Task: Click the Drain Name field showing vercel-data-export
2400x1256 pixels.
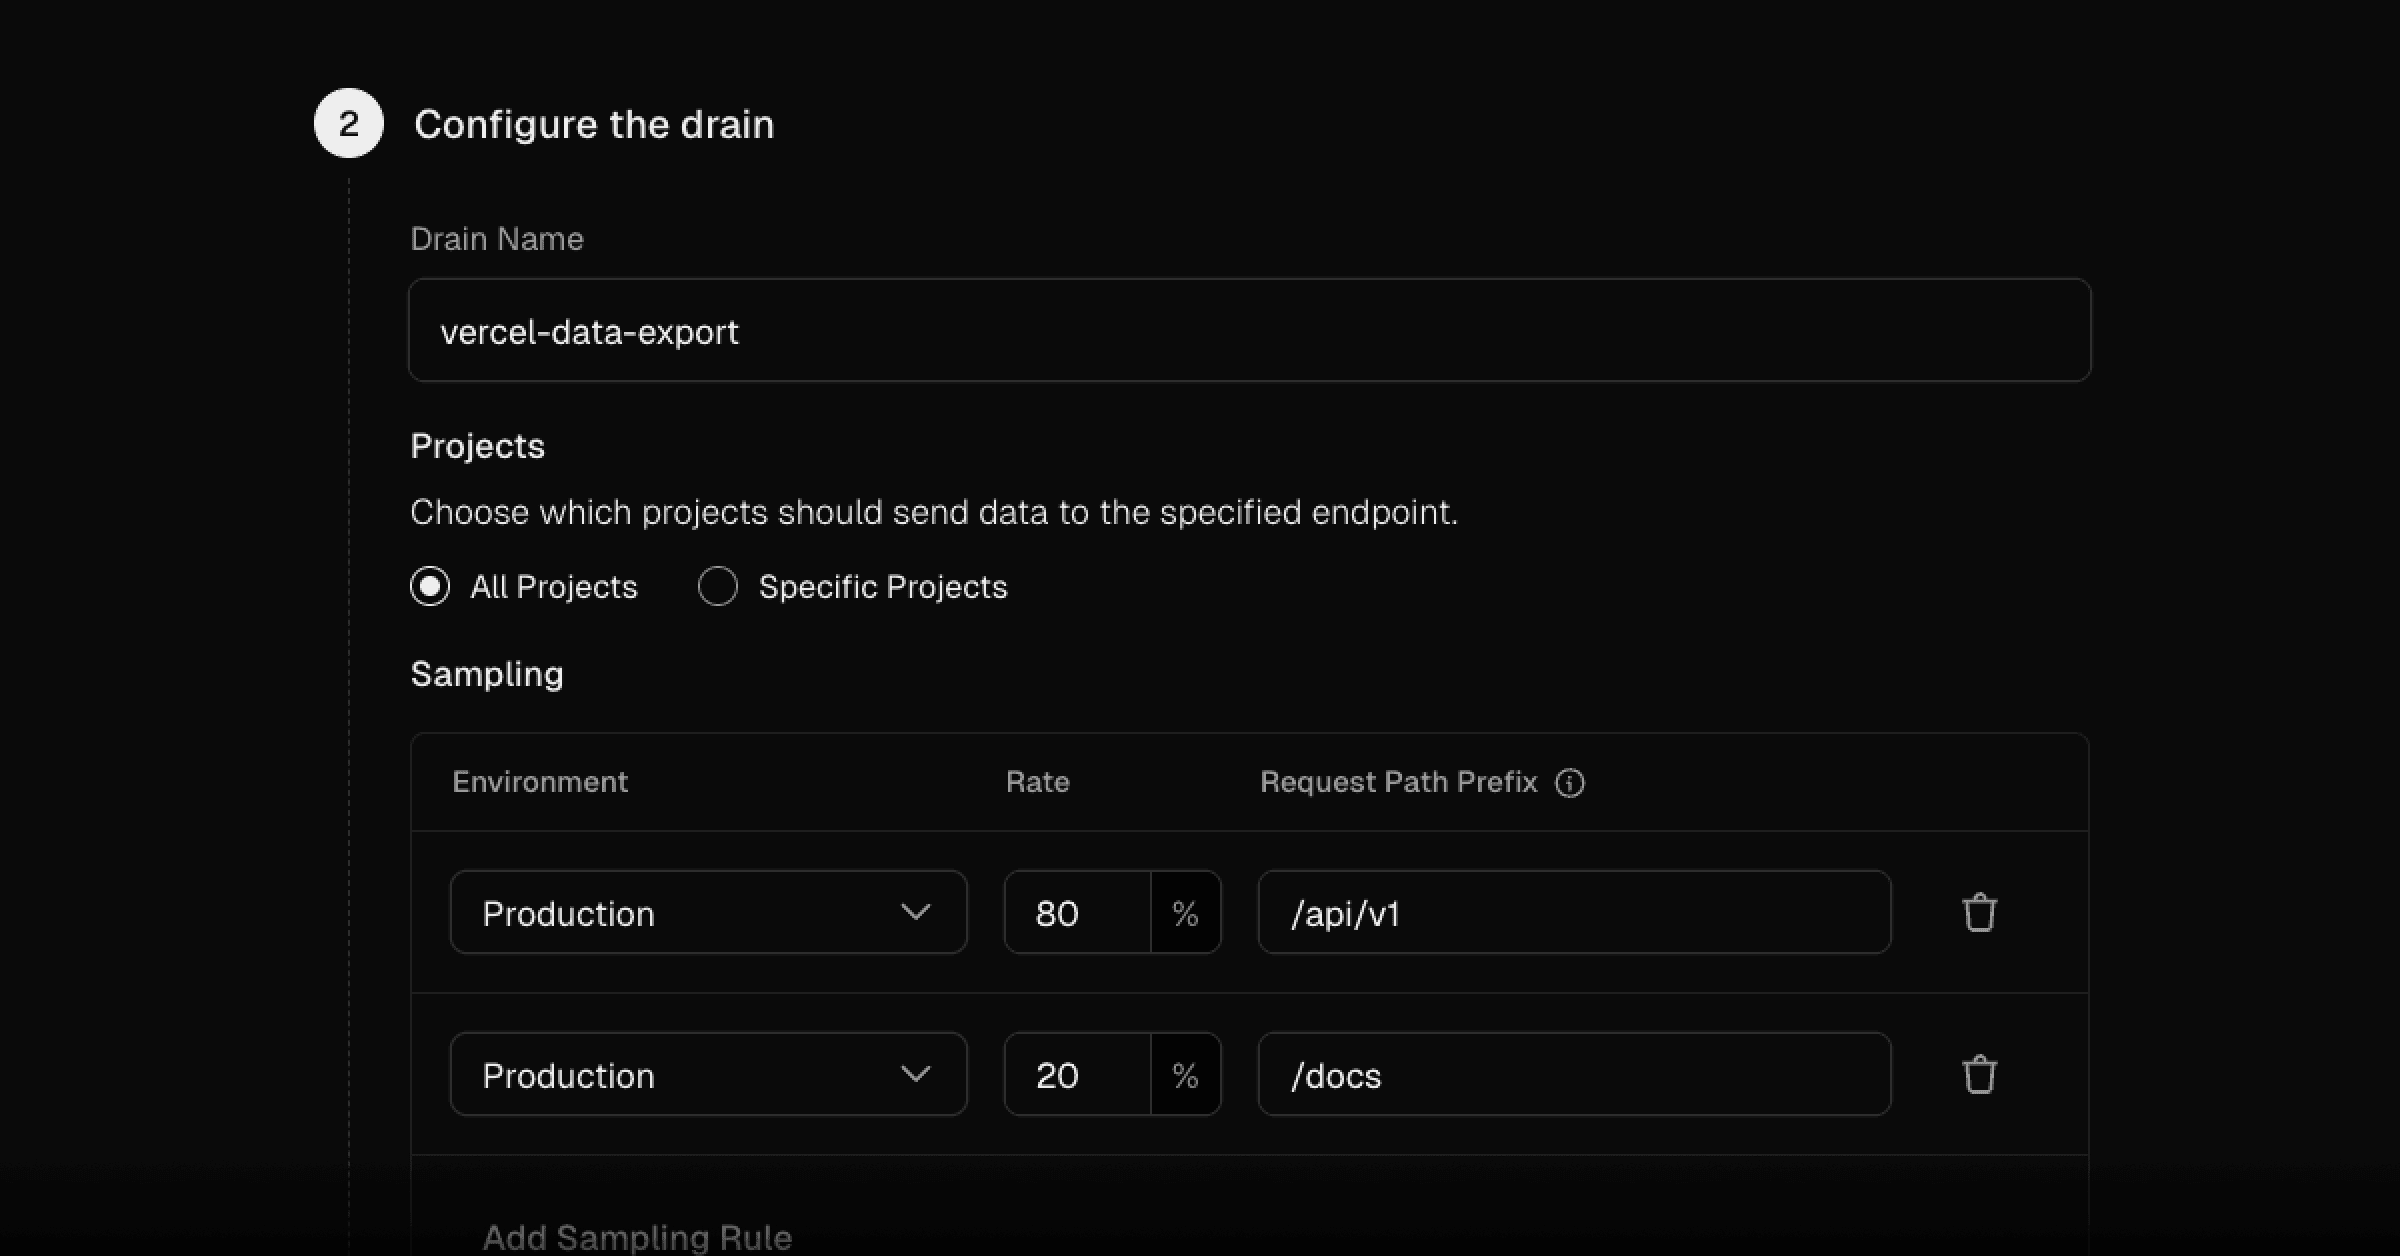Action: pyautogui.click(x=1248, y=330)
